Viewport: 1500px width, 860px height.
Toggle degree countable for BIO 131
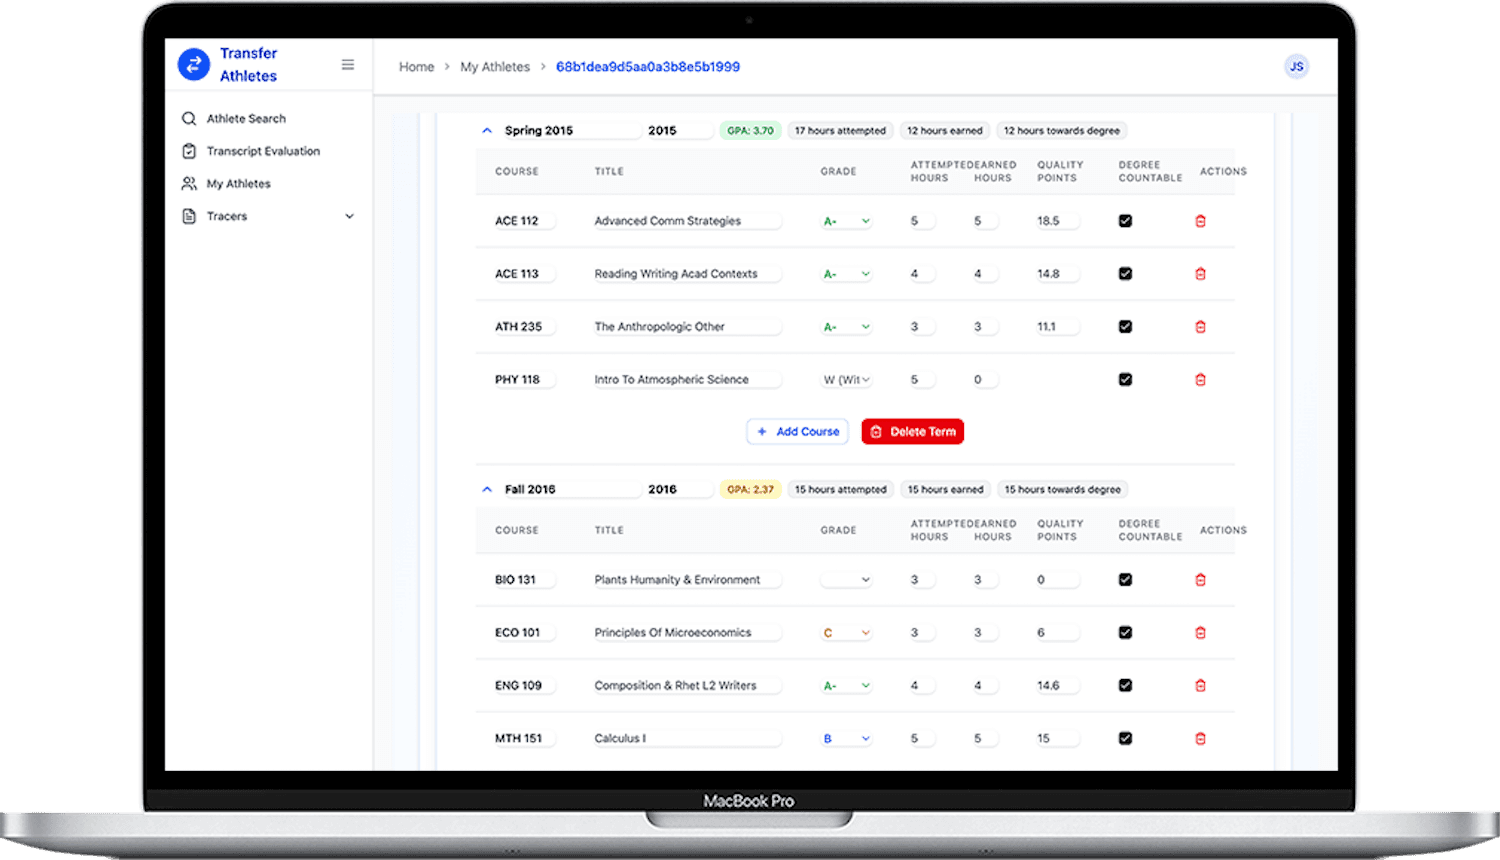(x=1125, y=580)
